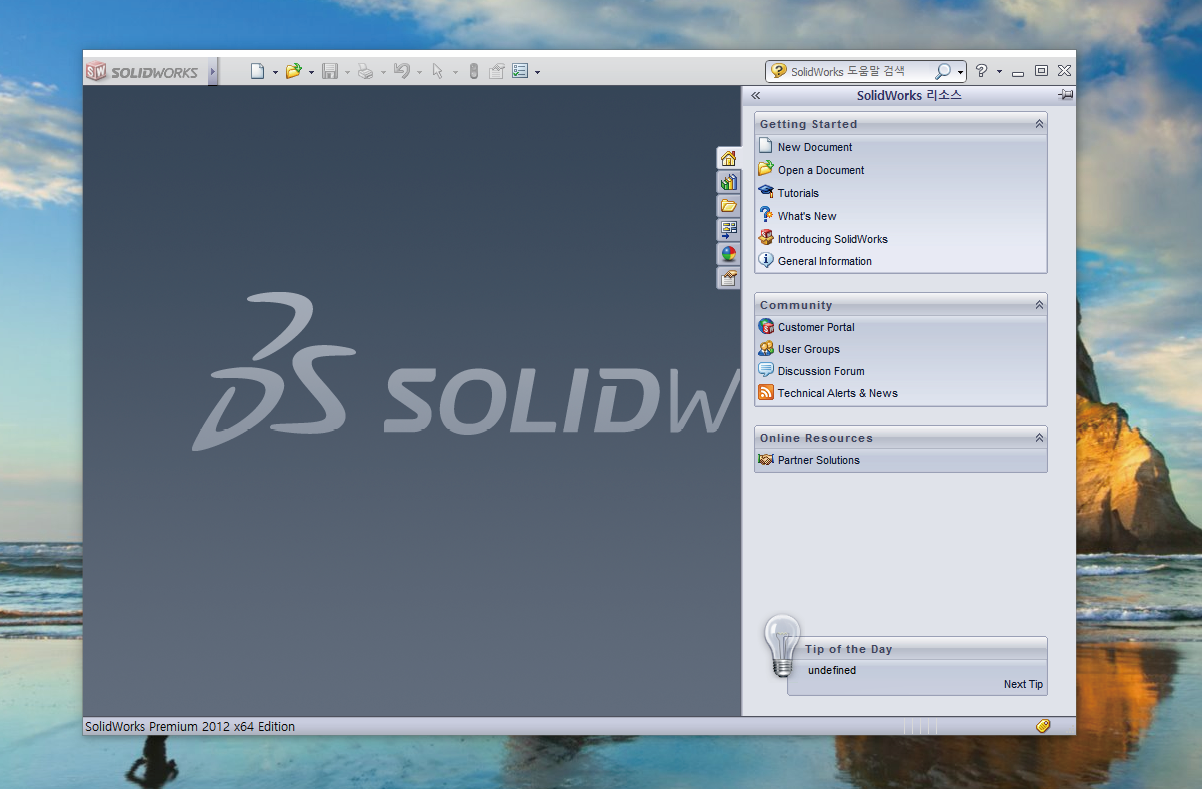Open the Partner Solutions link
This screenshot has height=789, width=1202.
tap(819, 460)
